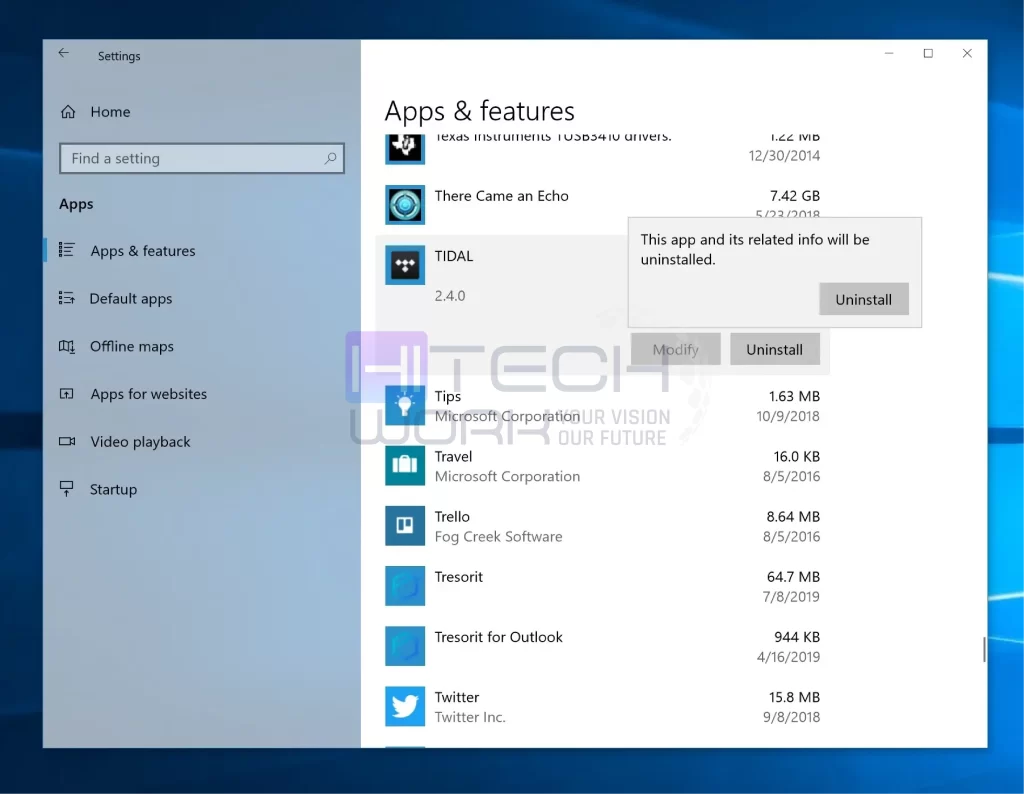Select the Tips app name
This screenshot has width=1024, height=794.
pos(448,396)
